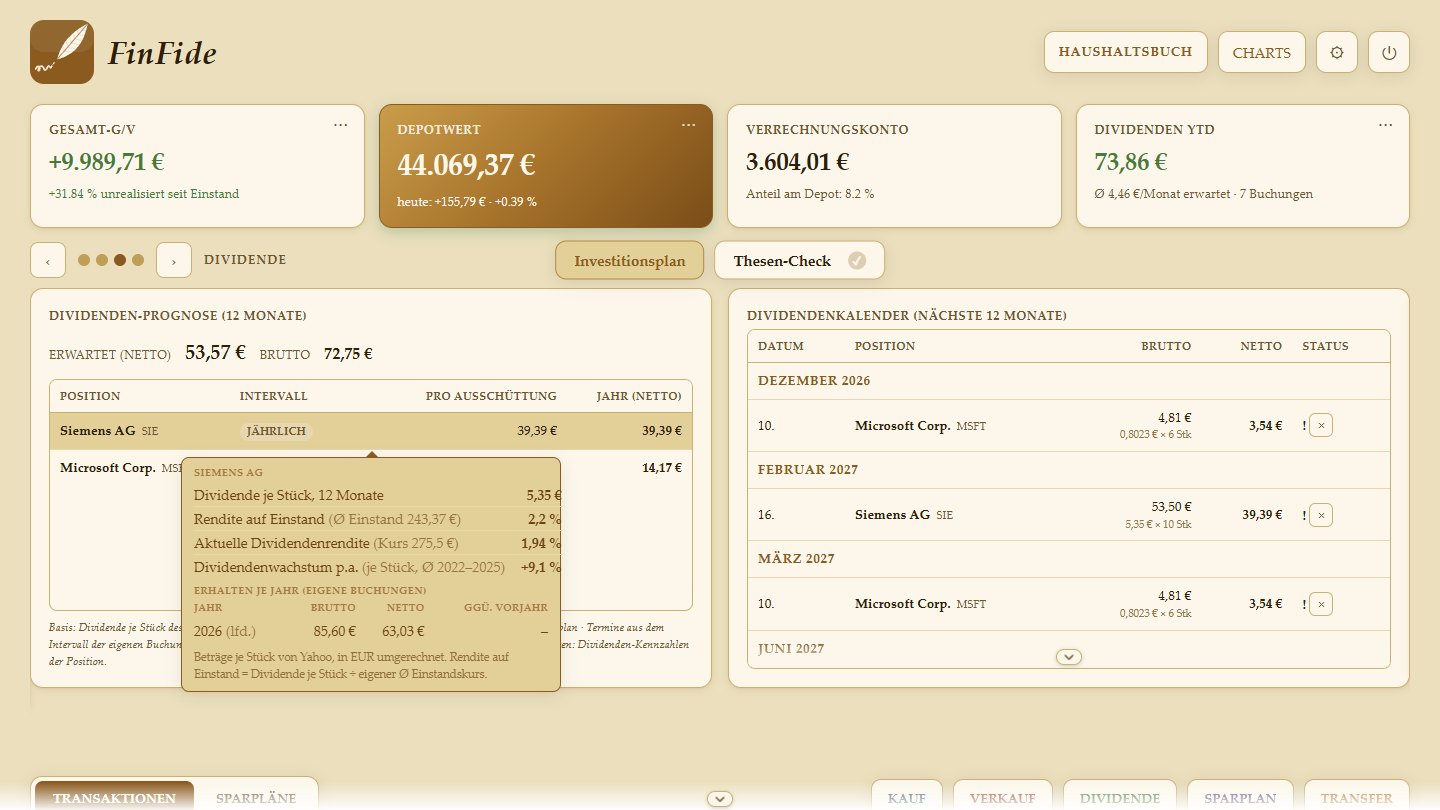Image resolution: width=1440 pixels, height=810 pixels.
Task: Click the Sparplan button
Action: click(x=1240, y=797)
